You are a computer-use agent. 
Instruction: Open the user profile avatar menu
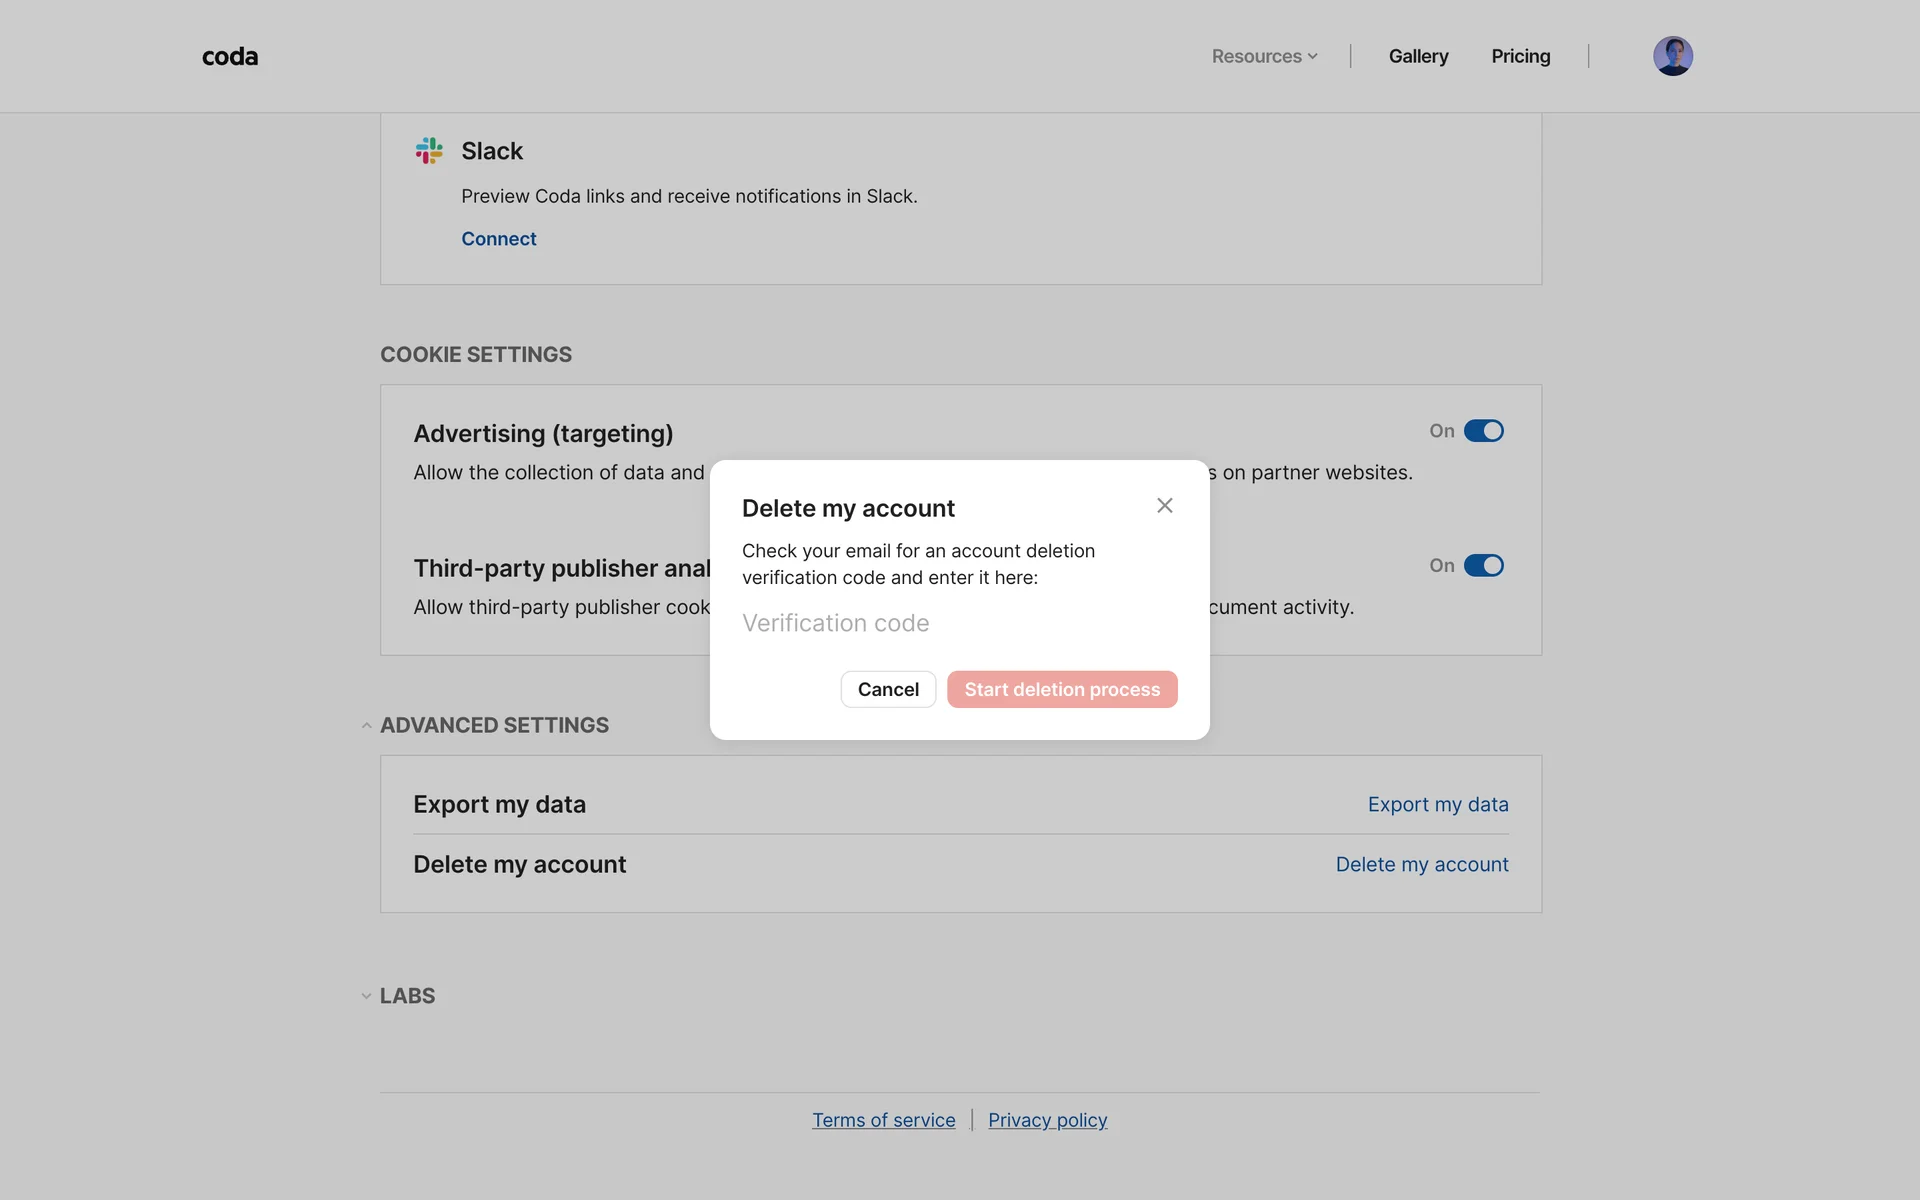(1672, 56)
